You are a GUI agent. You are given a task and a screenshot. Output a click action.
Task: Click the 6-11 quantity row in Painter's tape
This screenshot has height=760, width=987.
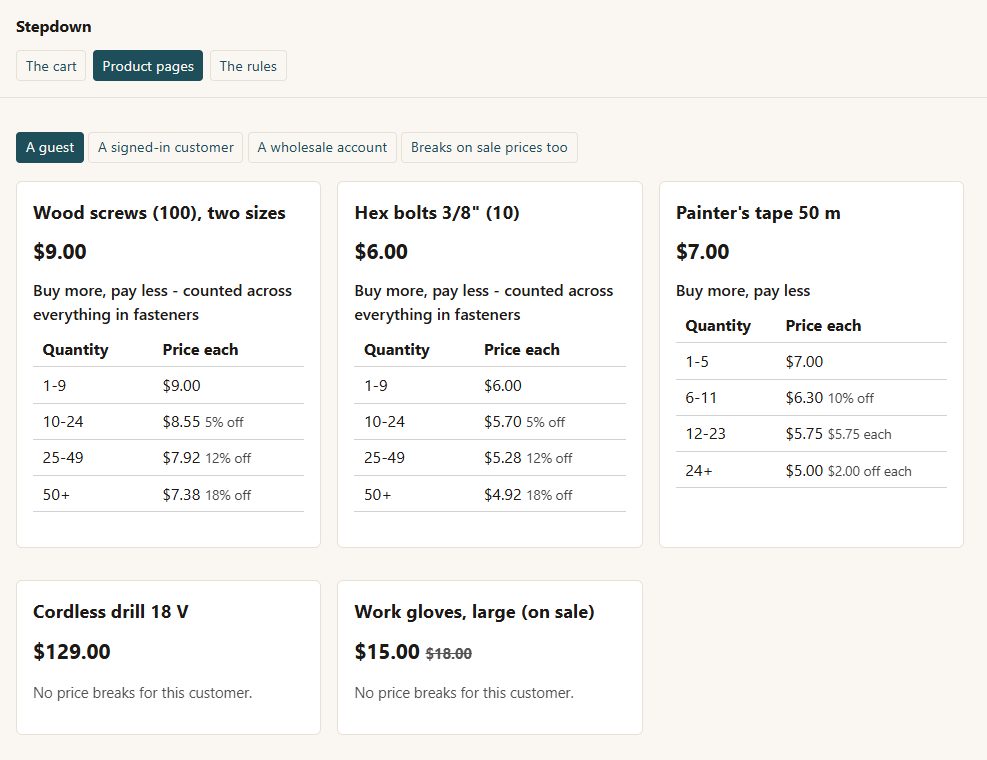(811, 397)
